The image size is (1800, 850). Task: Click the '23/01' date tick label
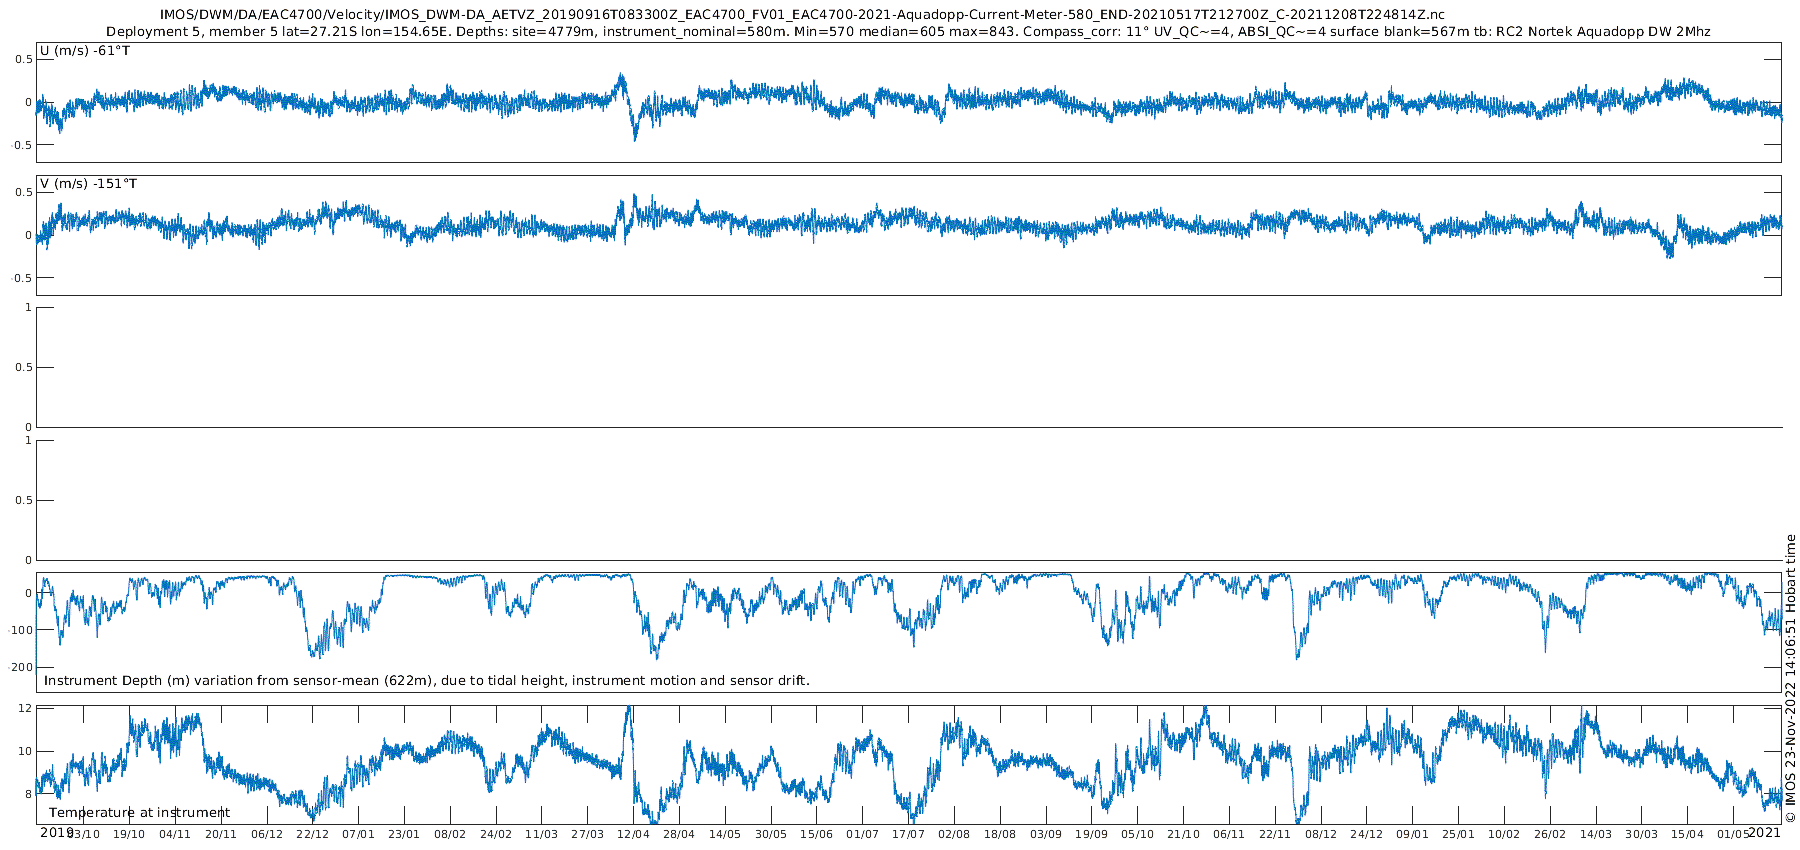point(404,834)
